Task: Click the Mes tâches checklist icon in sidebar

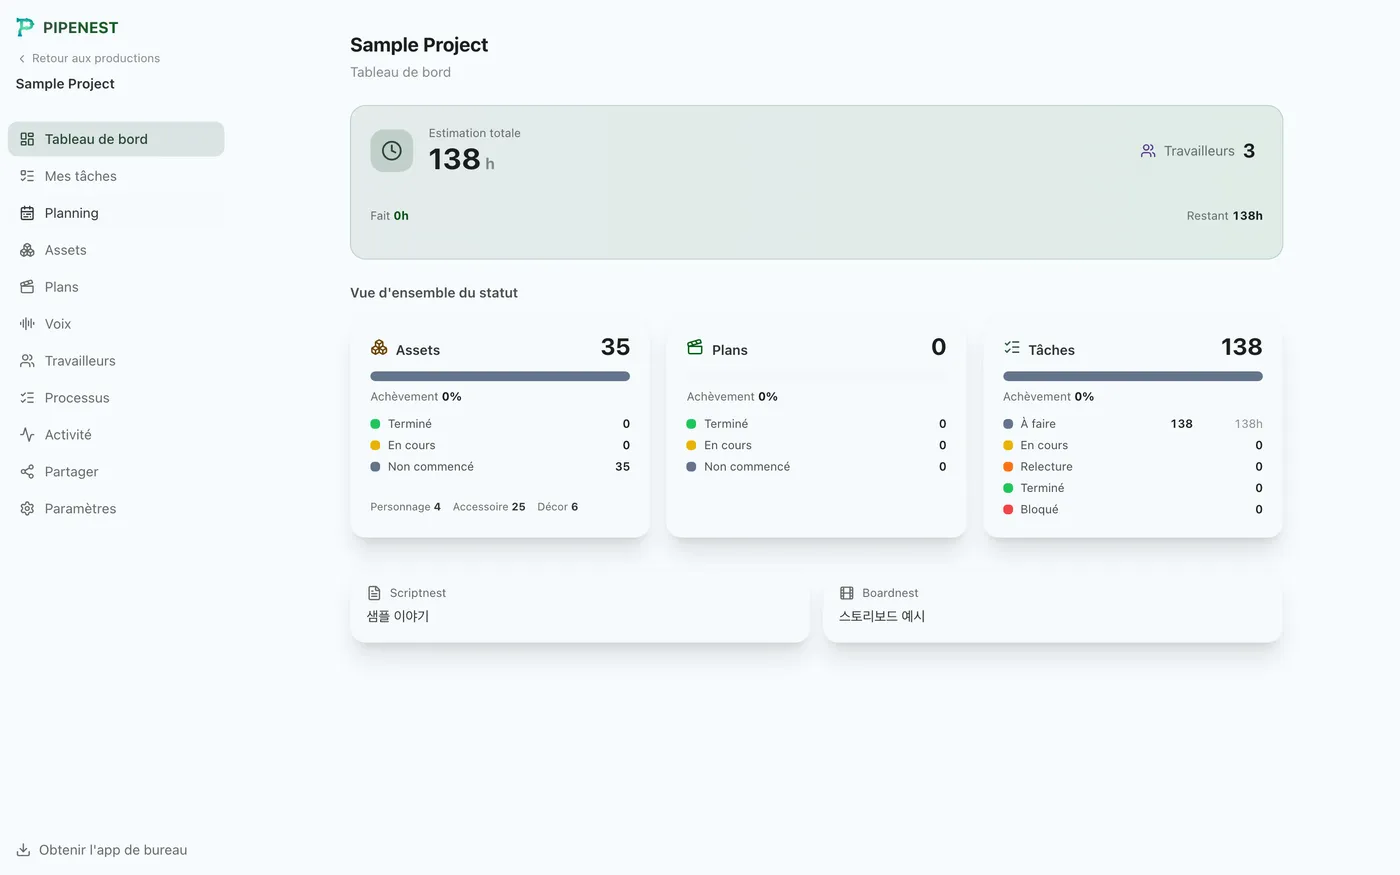Action: (x=27, y=176)
